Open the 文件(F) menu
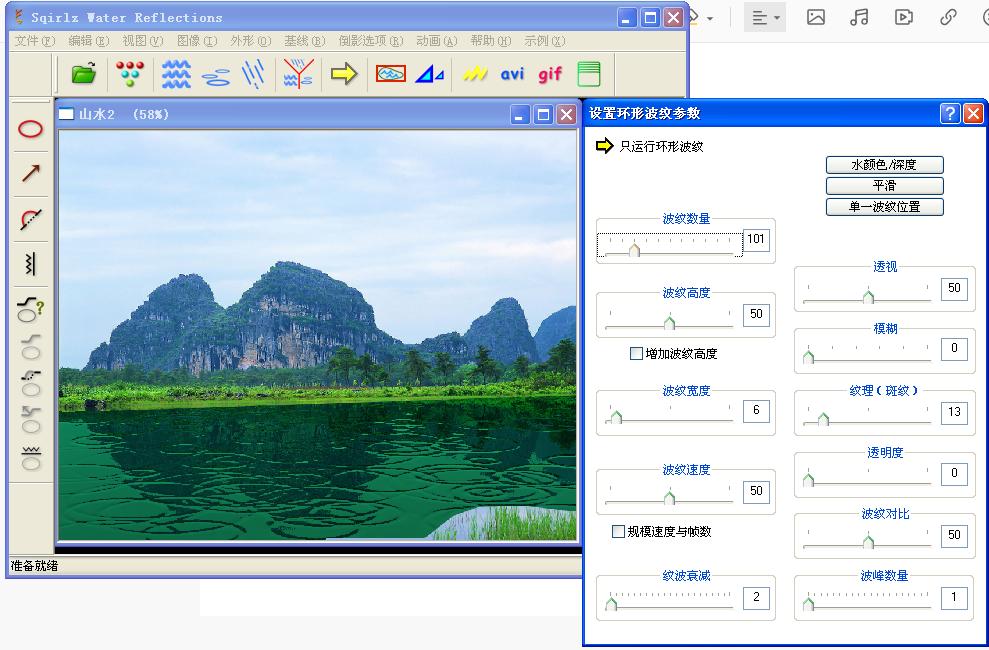The image size is (989, 650). tap(34, 41)
